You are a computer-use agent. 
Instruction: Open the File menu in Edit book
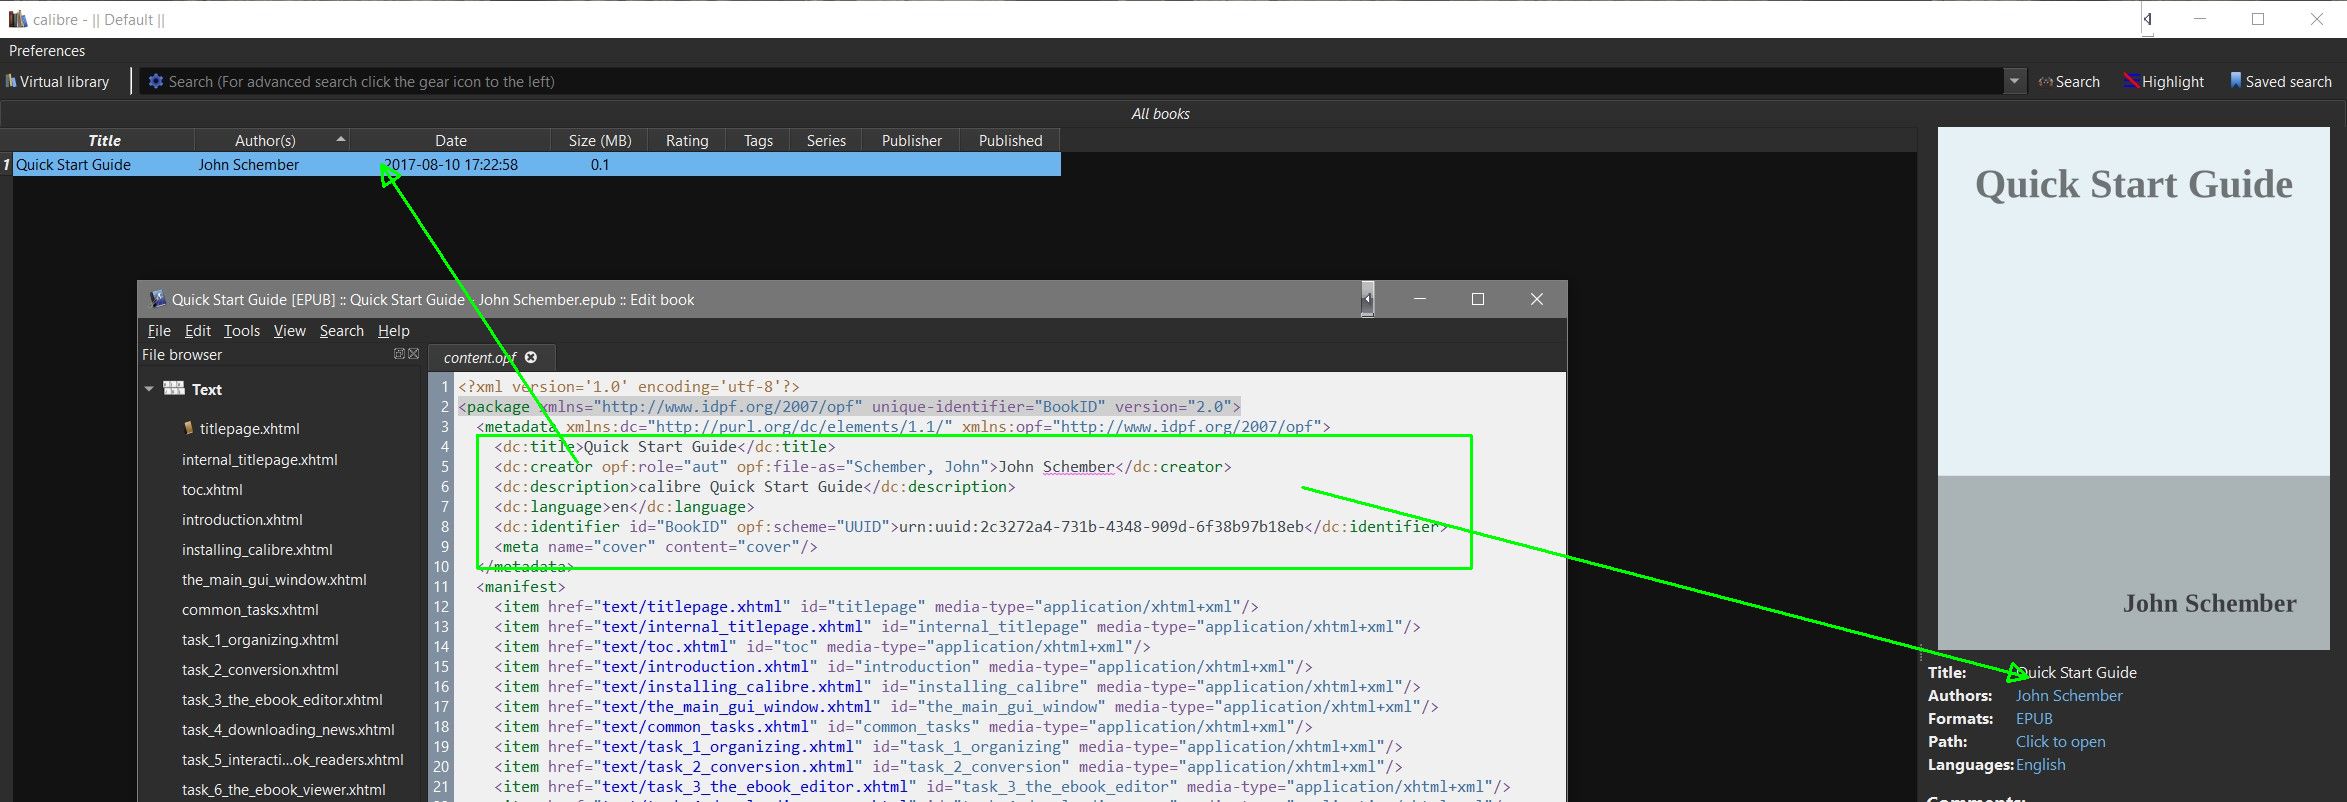coord(159,331)
